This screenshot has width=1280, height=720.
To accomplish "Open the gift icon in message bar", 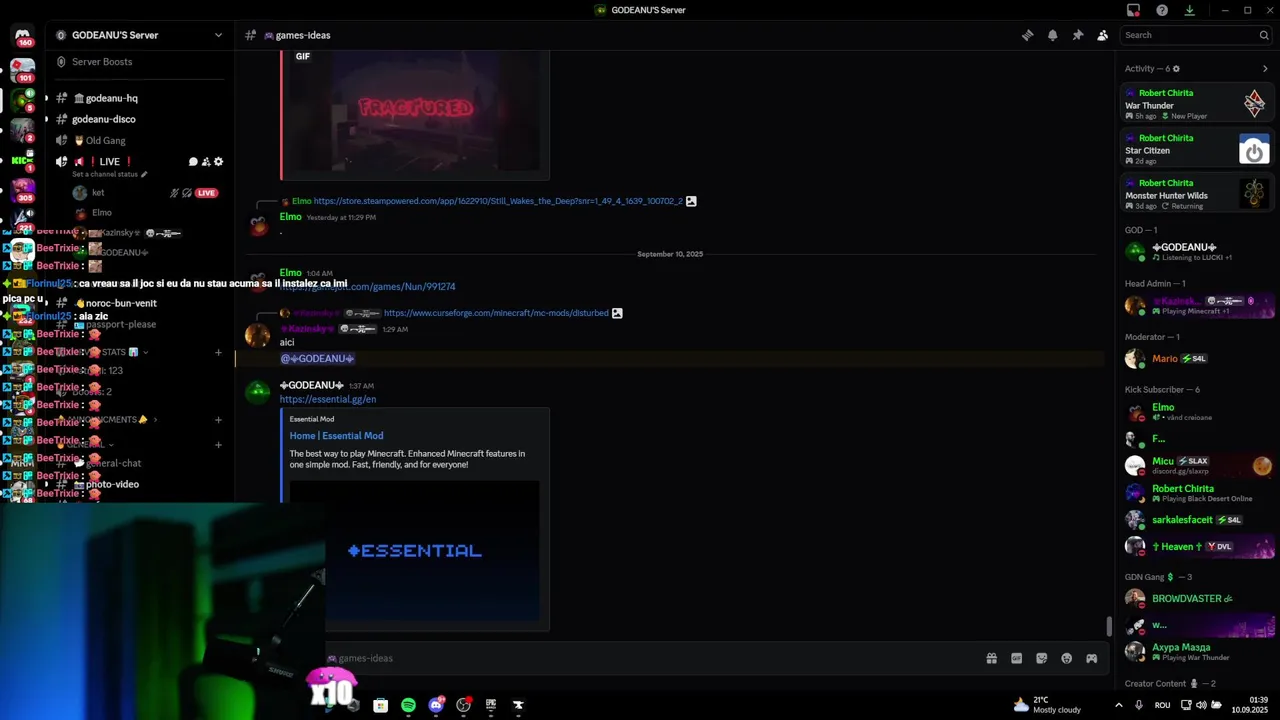I will tap(991, 658).
